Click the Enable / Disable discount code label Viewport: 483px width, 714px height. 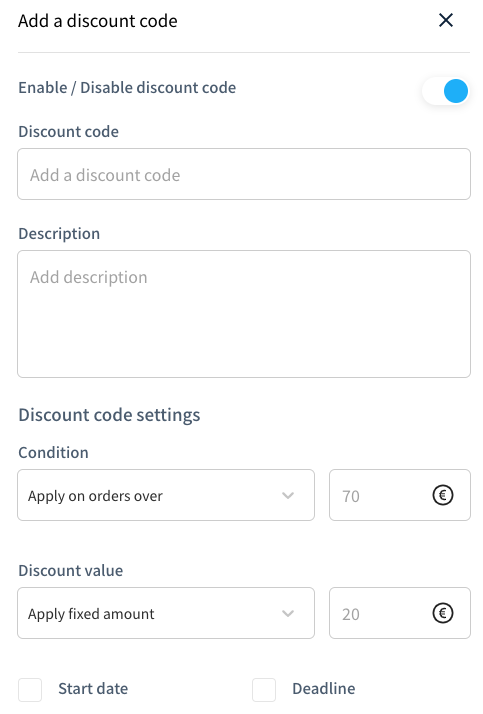127,87
